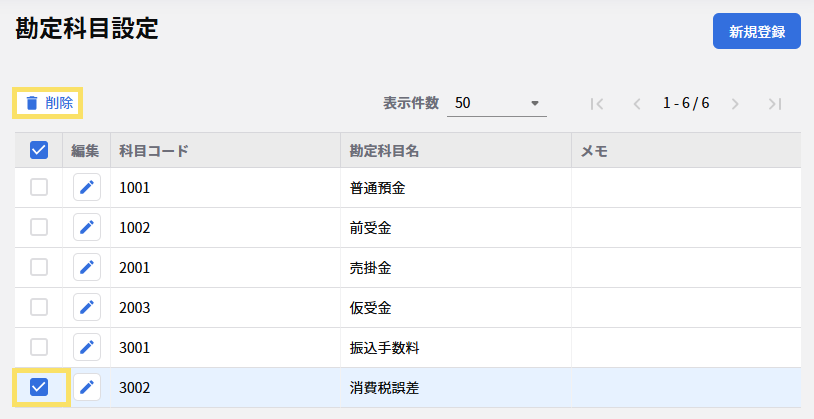This screenshot has height=419, width=814.
Task: Click the 科目コード column header
Action: pyautogui.click(x=154, y=151)
